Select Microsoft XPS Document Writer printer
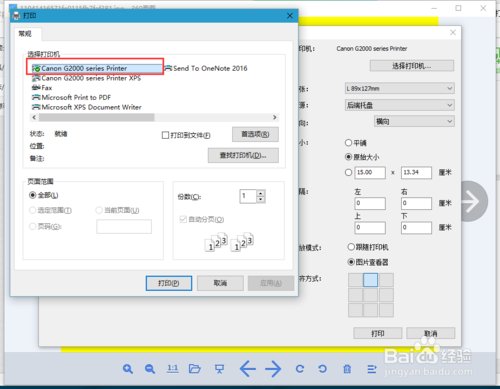 coord(86,107)
